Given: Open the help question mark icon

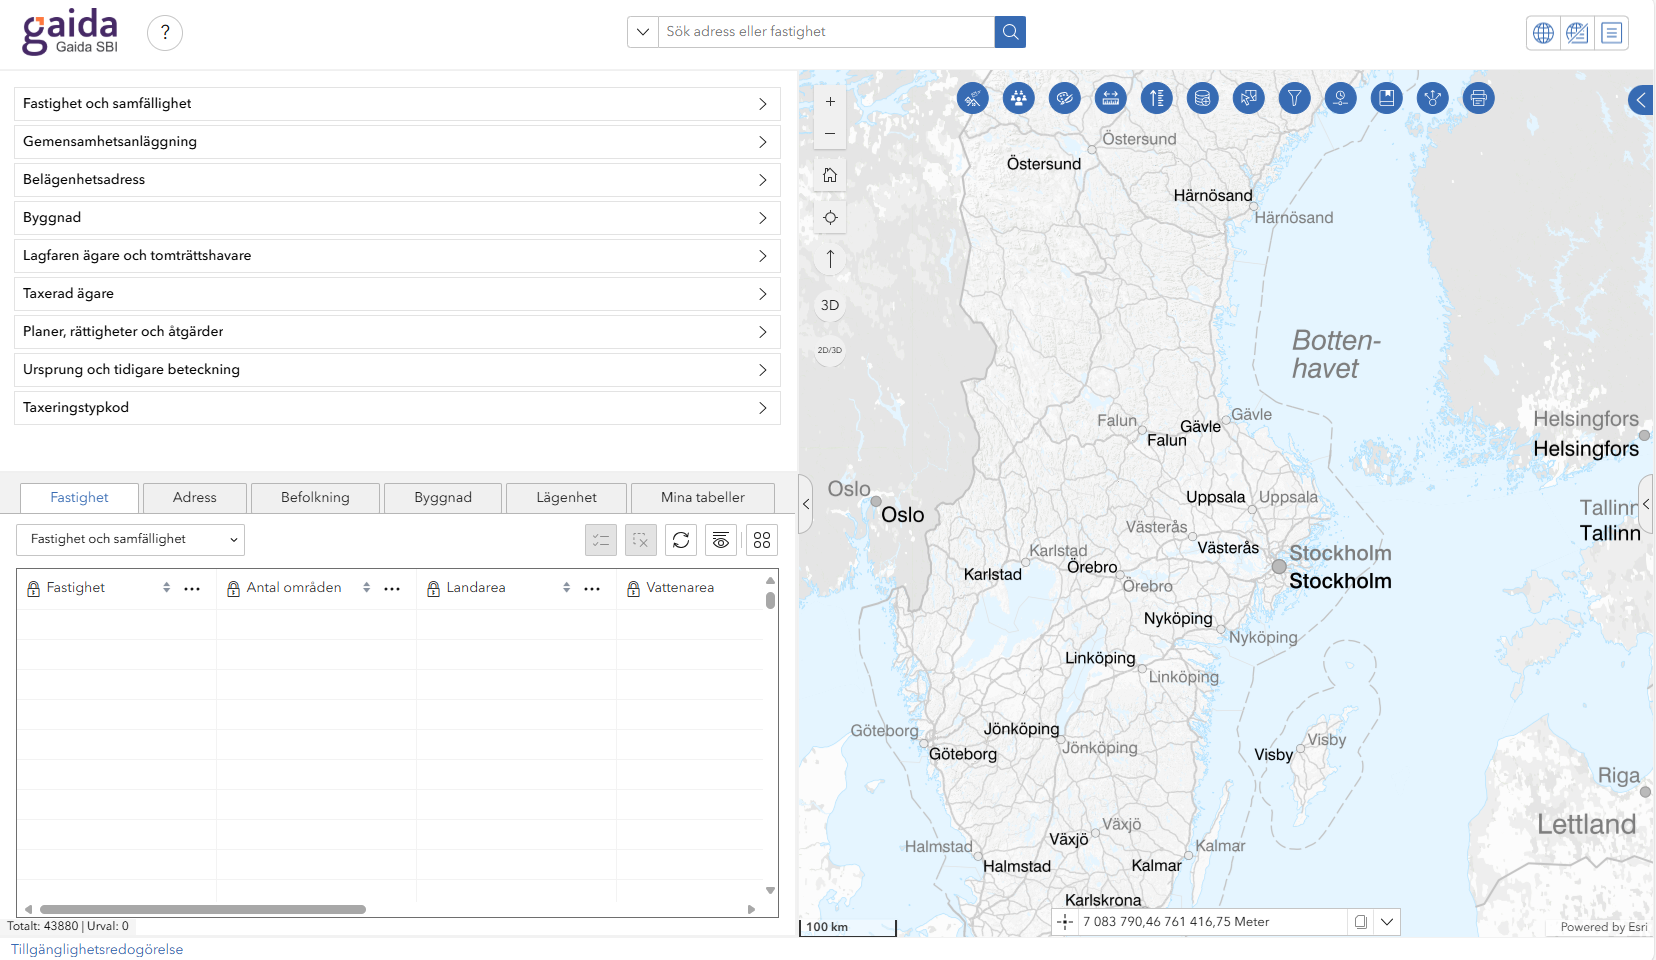Looking at the screenshot, I should (165, 33).
